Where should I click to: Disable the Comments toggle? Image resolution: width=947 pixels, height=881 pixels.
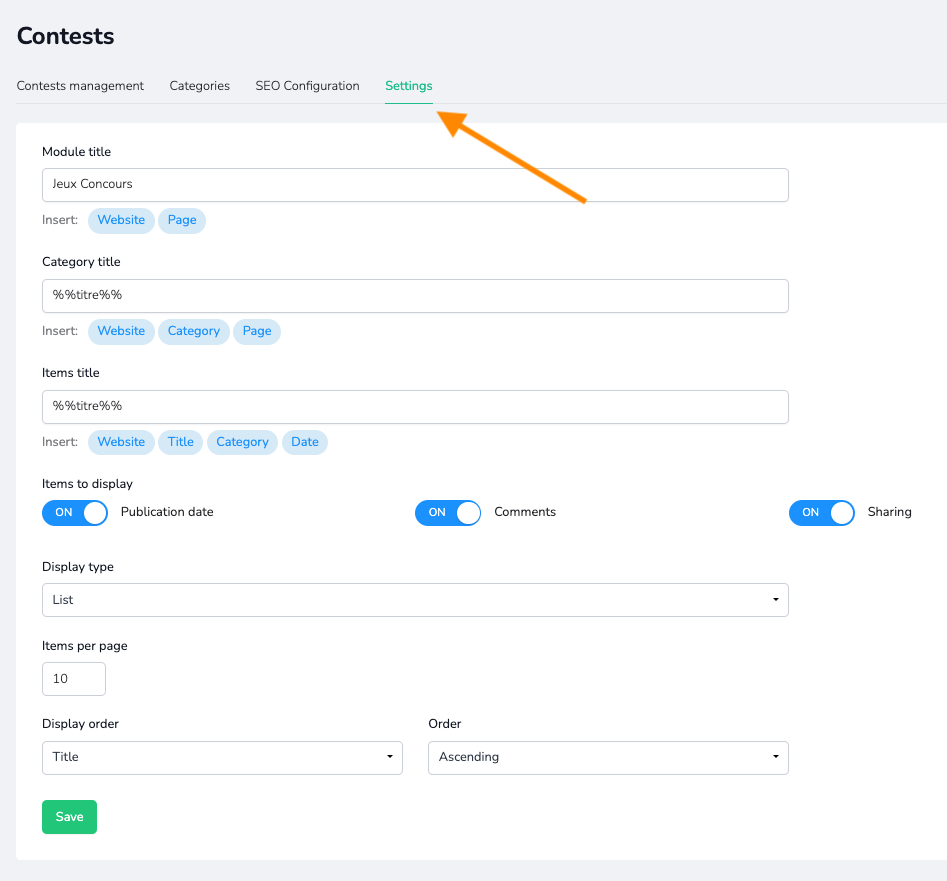448,512
